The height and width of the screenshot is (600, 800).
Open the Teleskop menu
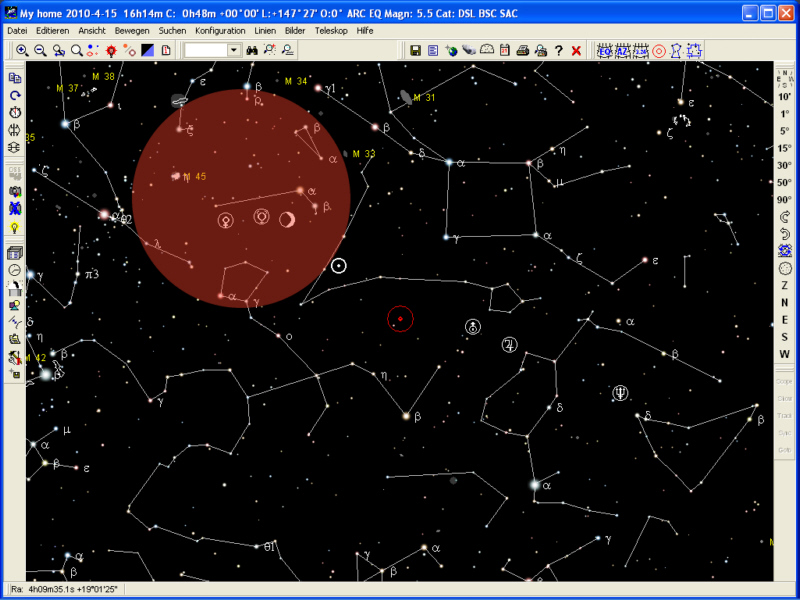pyautogui.click(x=331, y=31)
